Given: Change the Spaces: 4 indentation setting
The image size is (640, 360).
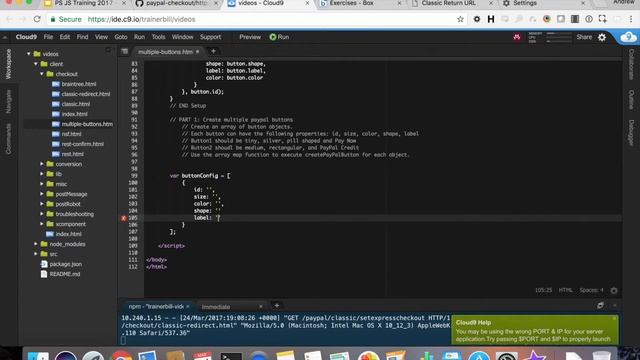Looking at the screenshot, I should tap(591, 290).
